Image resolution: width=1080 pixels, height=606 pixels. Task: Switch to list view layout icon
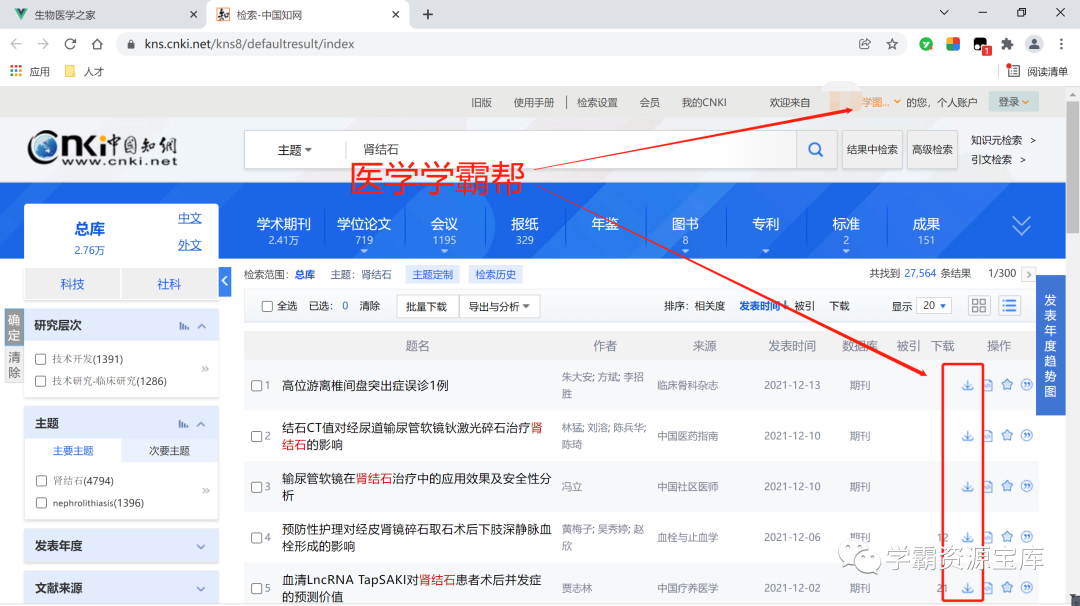pyautogui.click(x=1009, y=306)
